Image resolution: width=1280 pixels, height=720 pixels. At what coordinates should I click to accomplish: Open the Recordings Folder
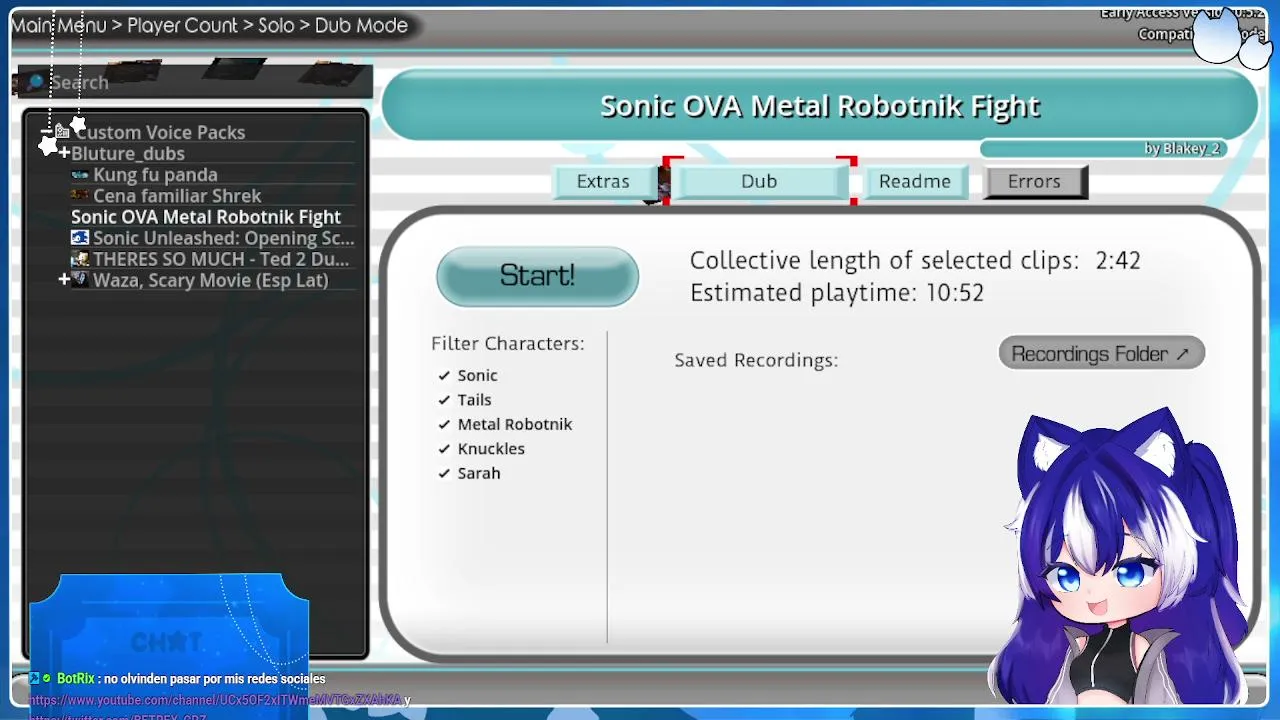[x=1101, y=354]
